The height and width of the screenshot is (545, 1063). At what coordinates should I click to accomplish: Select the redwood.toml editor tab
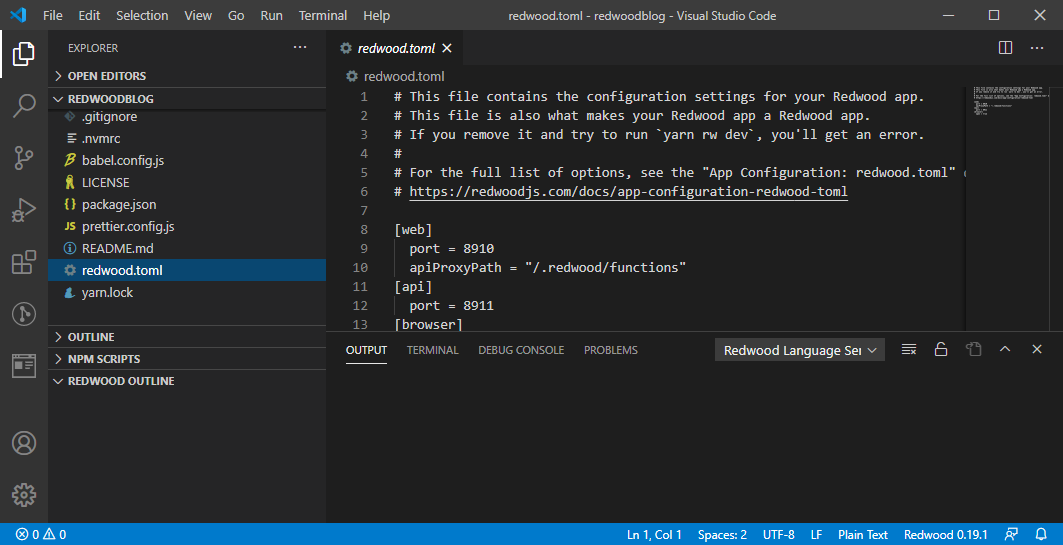pos(396,48)
